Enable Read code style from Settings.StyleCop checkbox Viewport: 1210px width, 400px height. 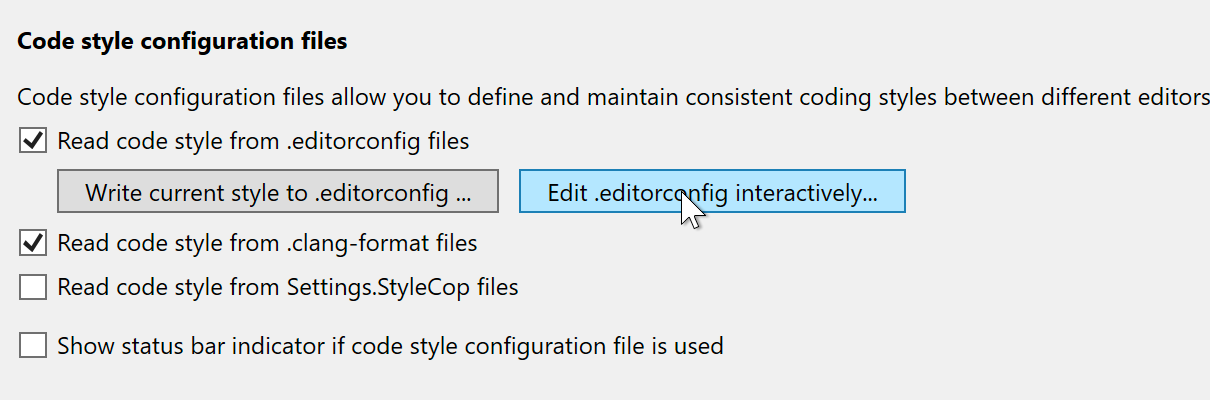click(x=33, y=288)
